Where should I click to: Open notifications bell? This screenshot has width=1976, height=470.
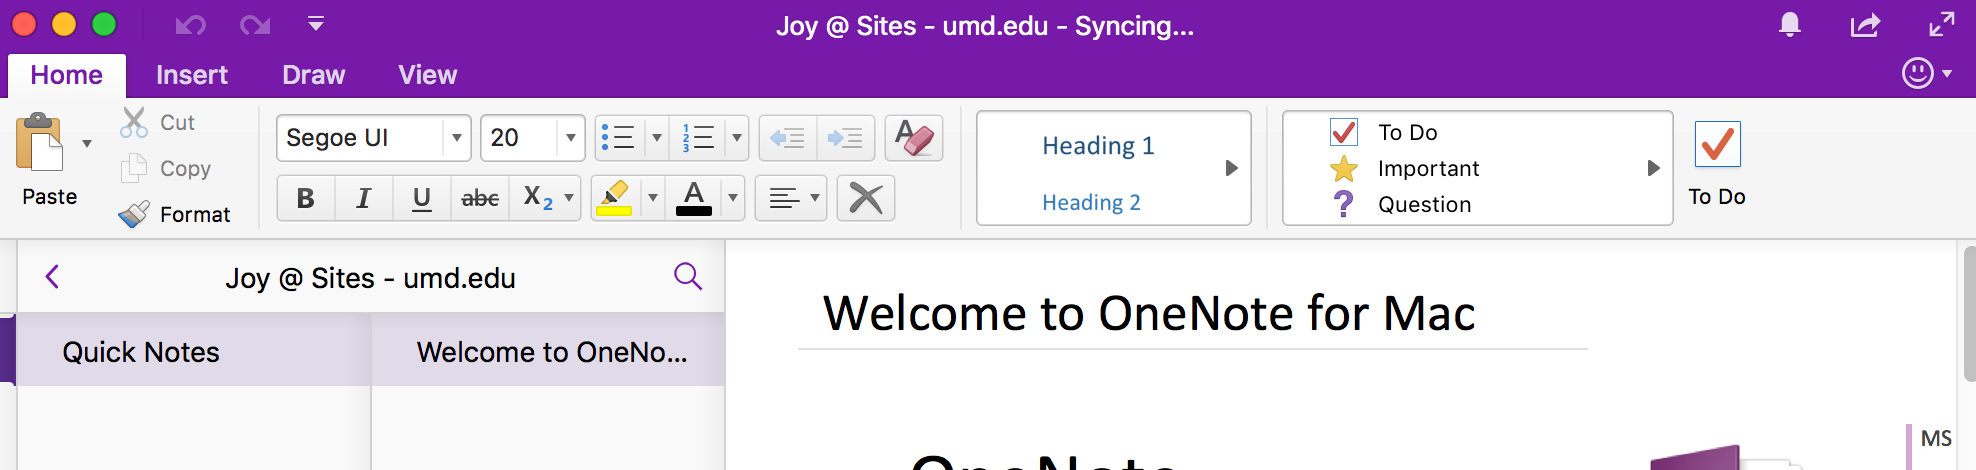(1790, 24)
